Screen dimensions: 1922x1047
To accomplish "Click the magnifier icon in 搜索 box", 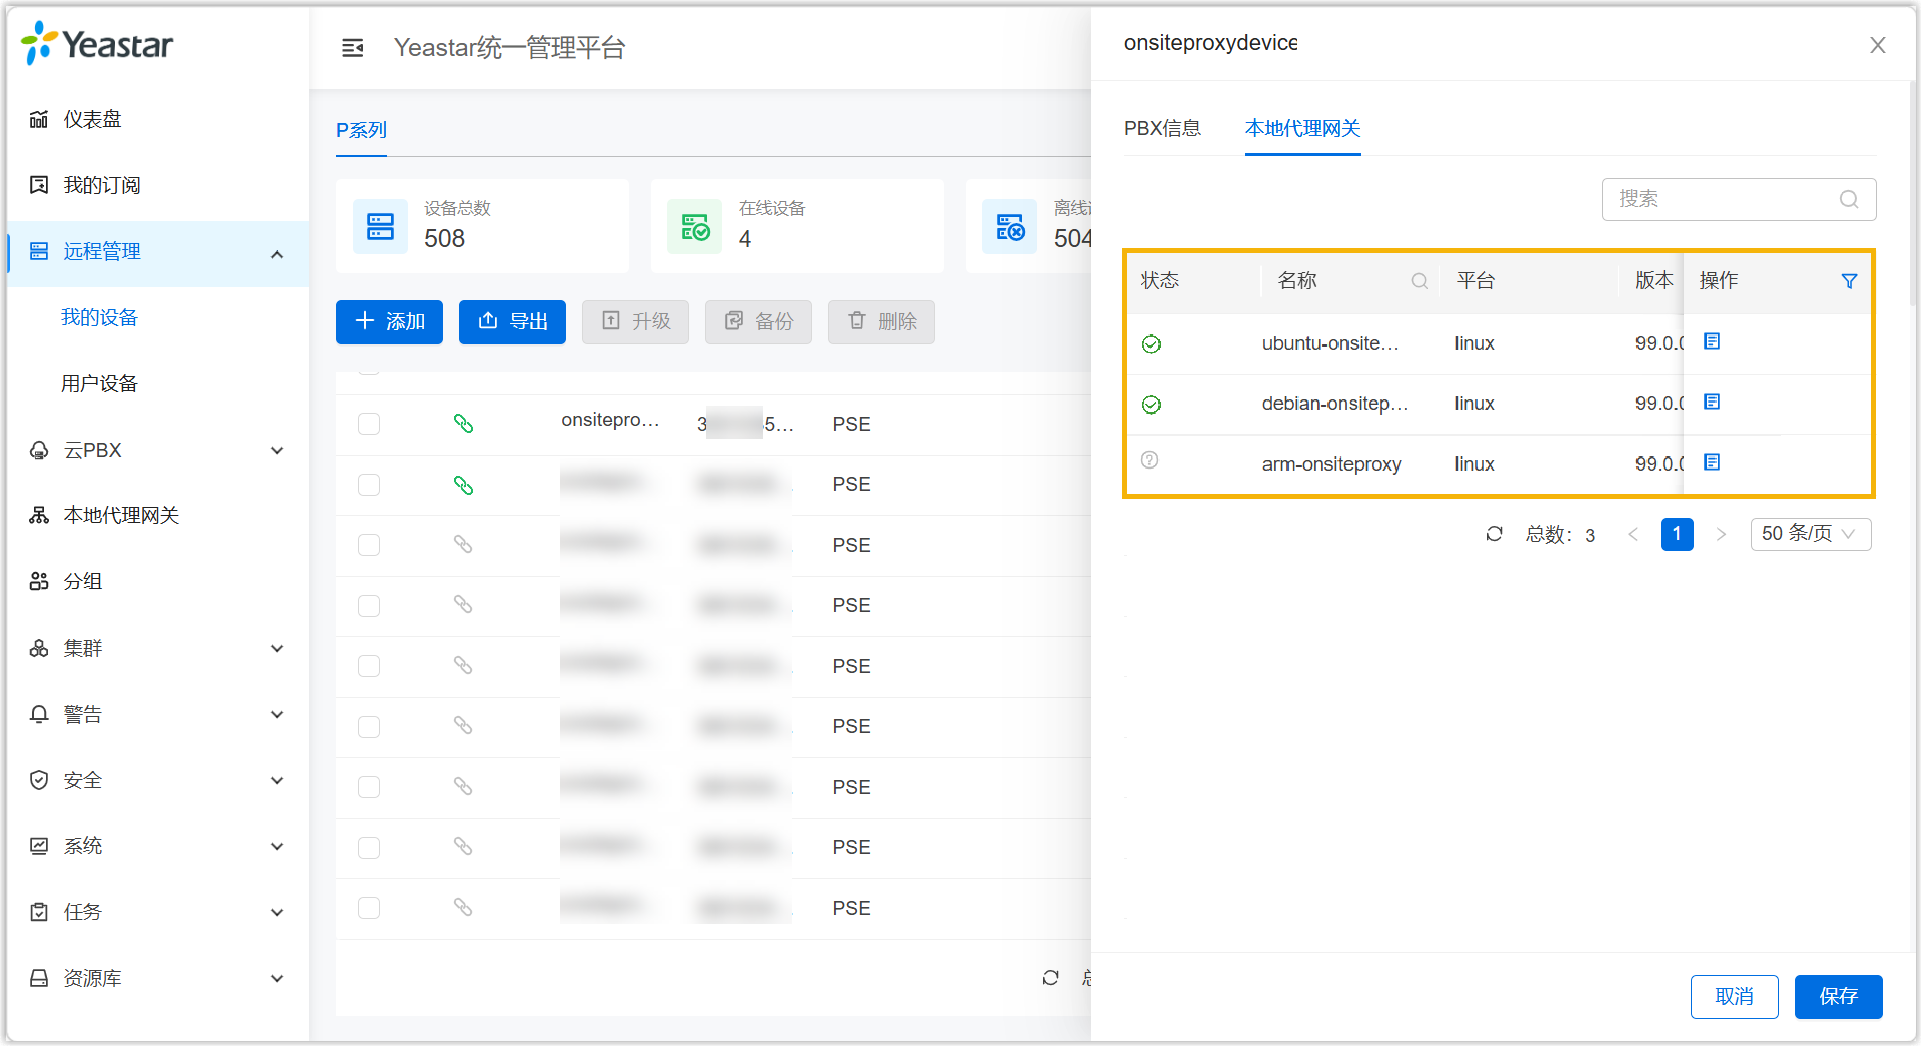I will 1849,199.
